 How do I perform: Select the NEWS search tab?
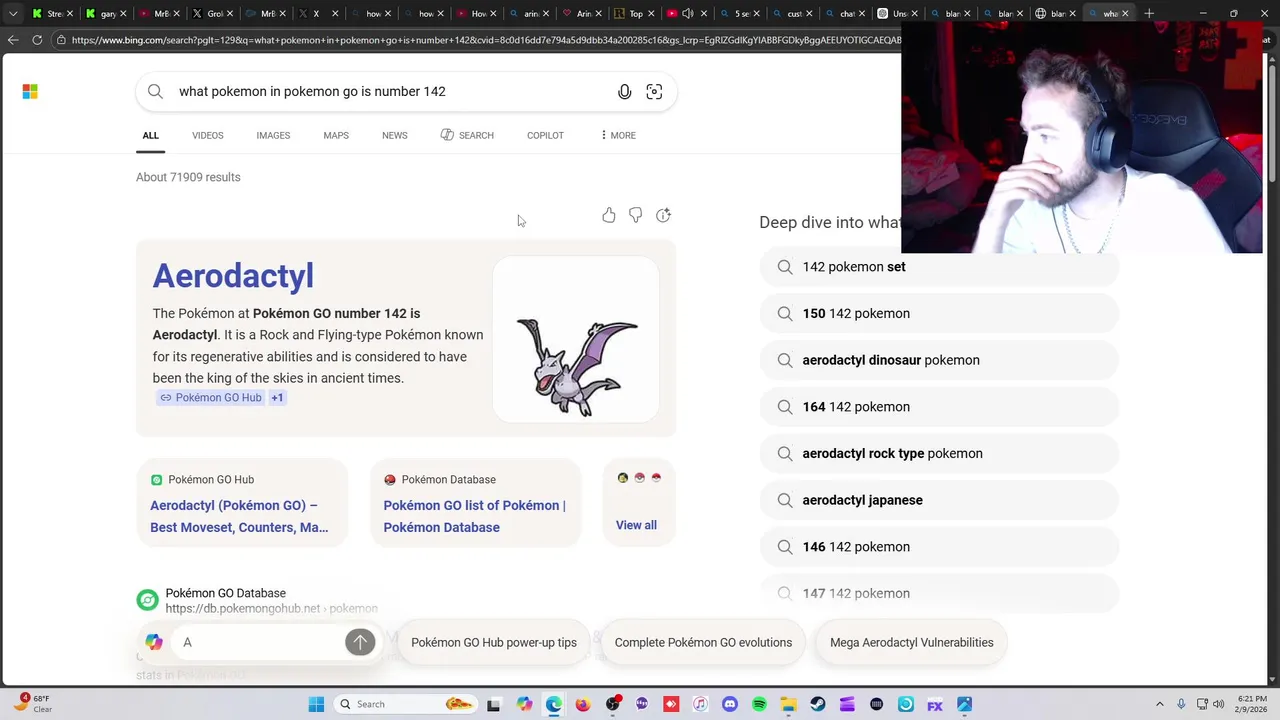point(395,135)
